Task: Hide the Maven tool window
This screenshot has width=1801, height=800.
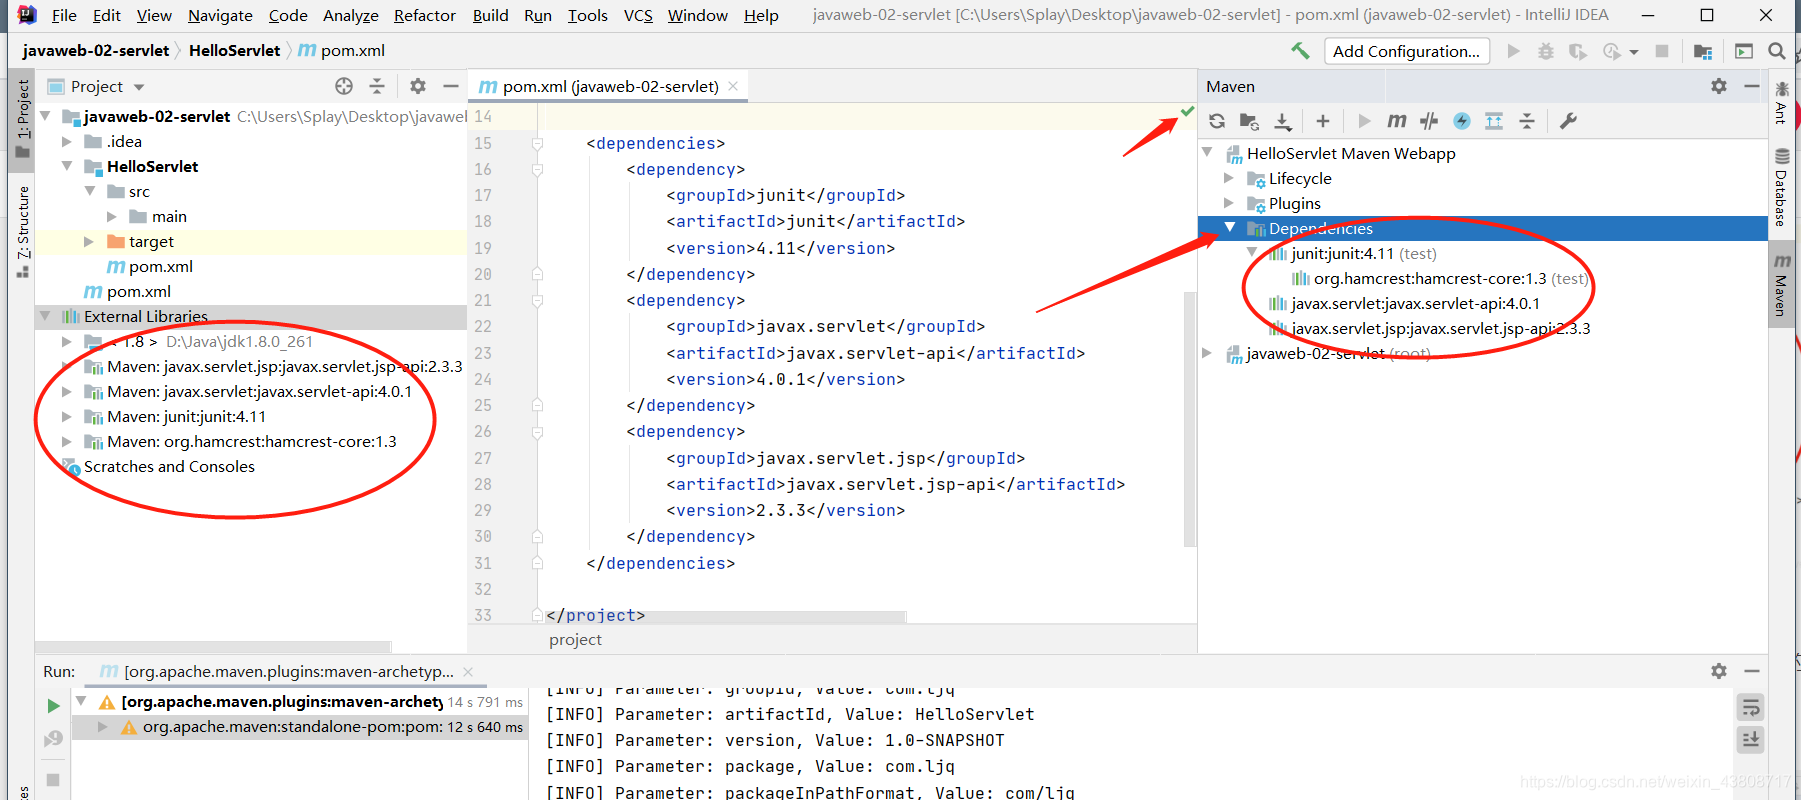Action: click(1752, 86)
